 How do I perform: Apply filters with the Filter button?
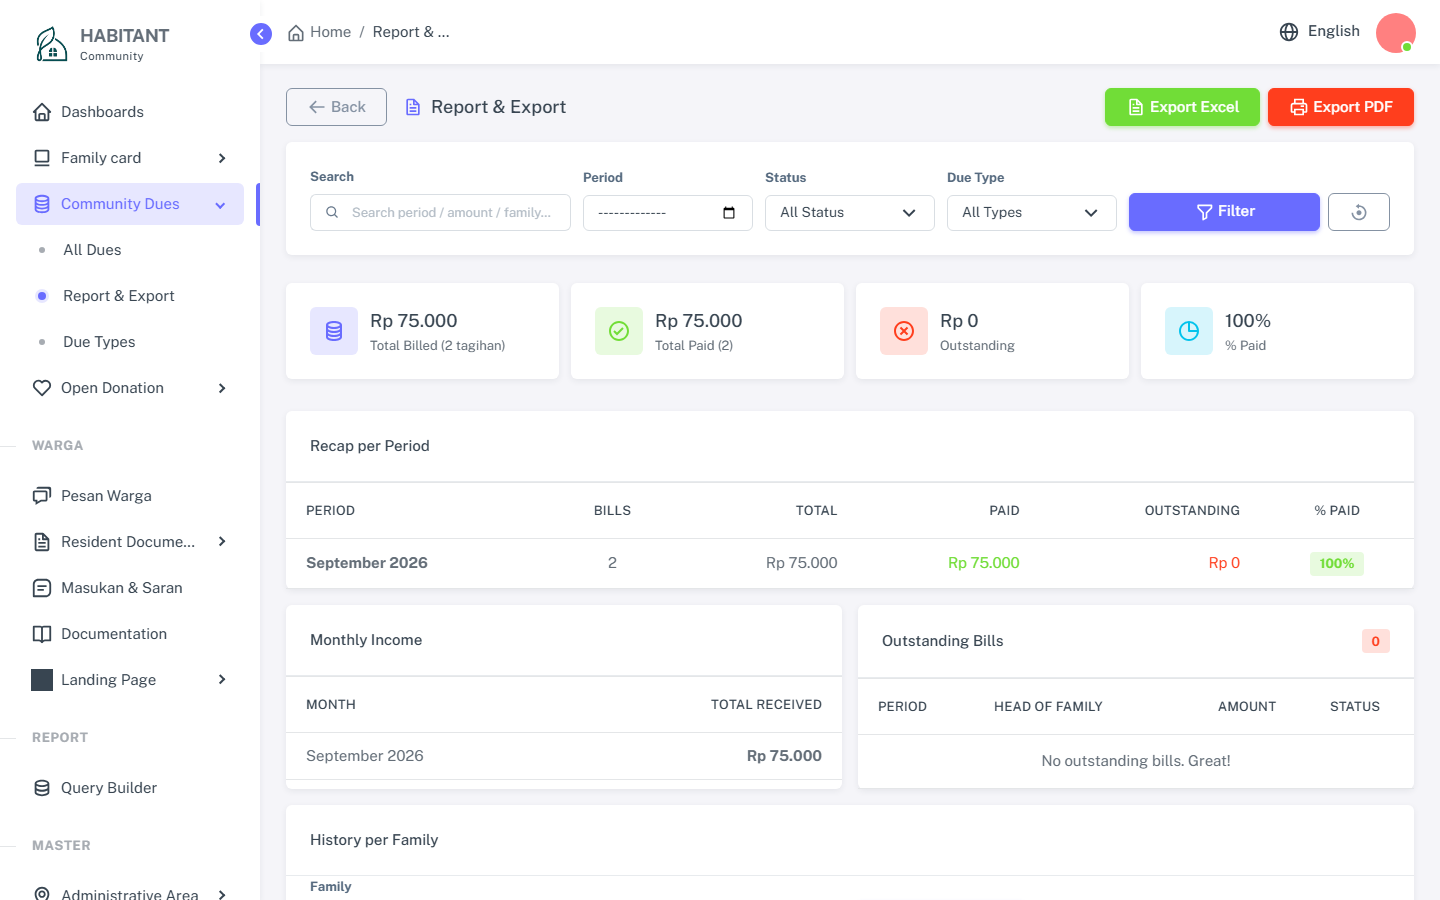click(1224, 212)
